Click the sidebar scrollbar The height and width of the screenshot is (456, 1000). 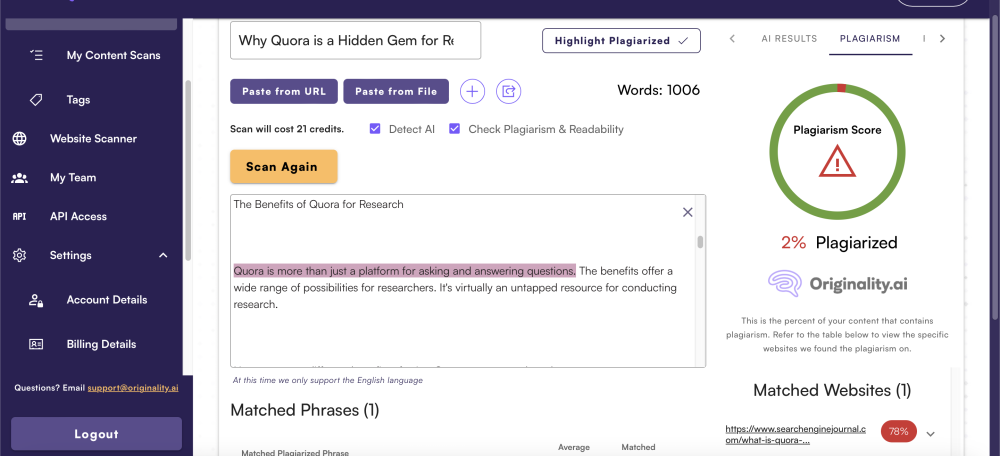[x=188, y=171]
